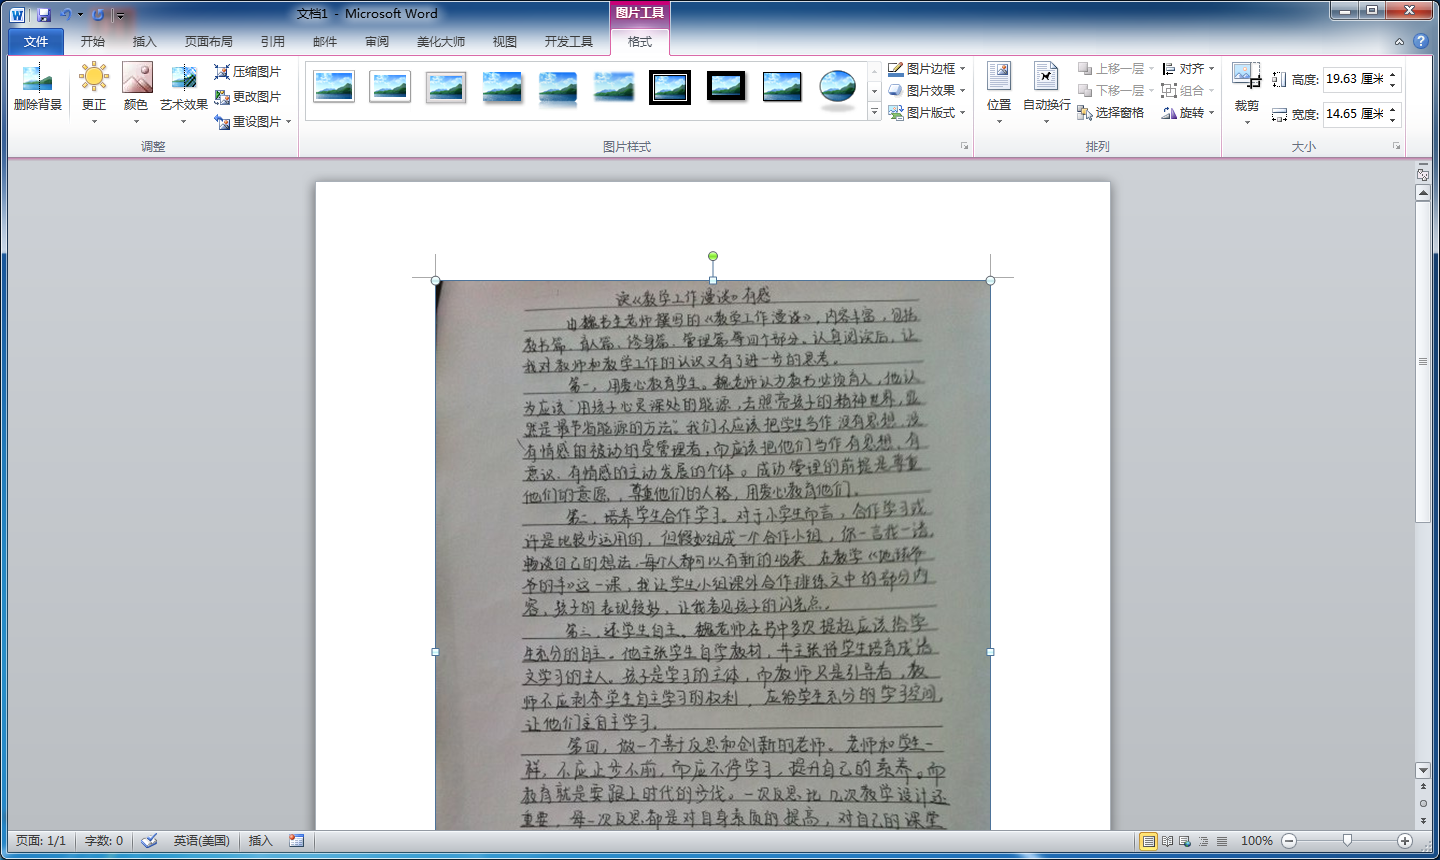Open Artistic Effects (艺术效果)
Screen dimensions: 1440x860
point(184,92)
